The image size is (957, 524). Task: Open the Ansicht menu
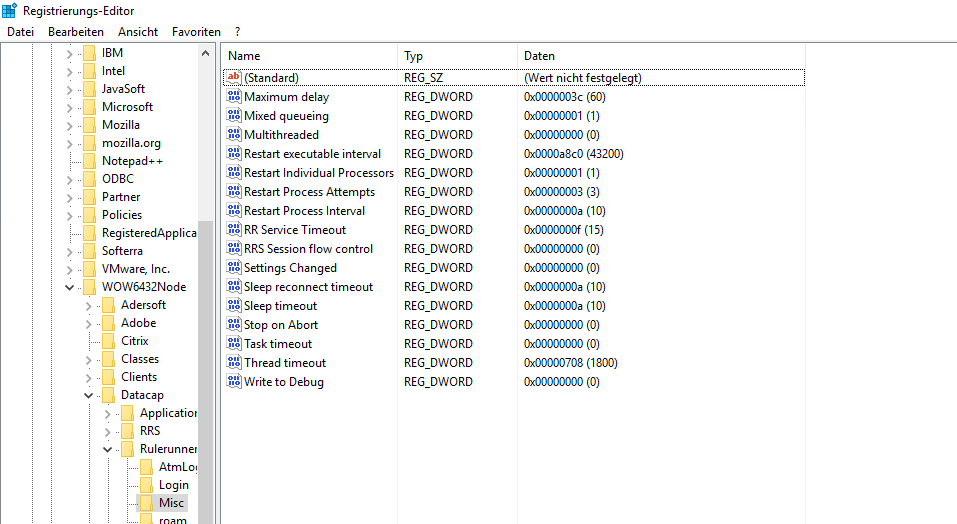(x=138, y=32)
